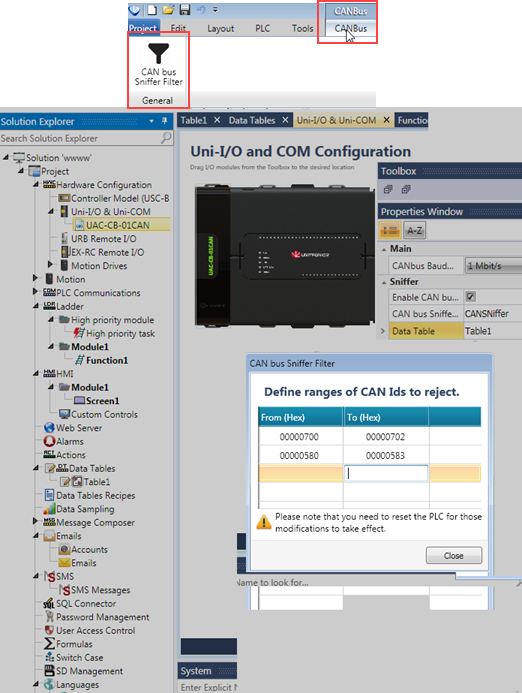Click the Save icon in quick access toolbar
The height and width of the screenshot is (693, 522).
(185, 10)
